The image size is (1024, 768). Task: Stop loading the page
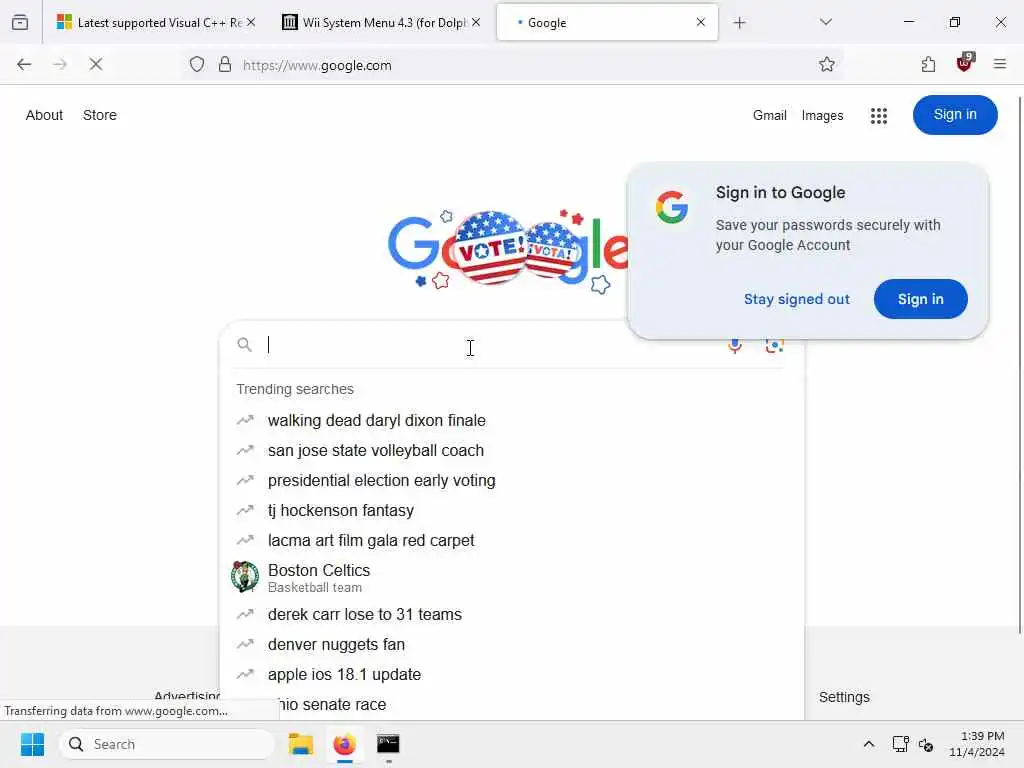coord(96,64)
